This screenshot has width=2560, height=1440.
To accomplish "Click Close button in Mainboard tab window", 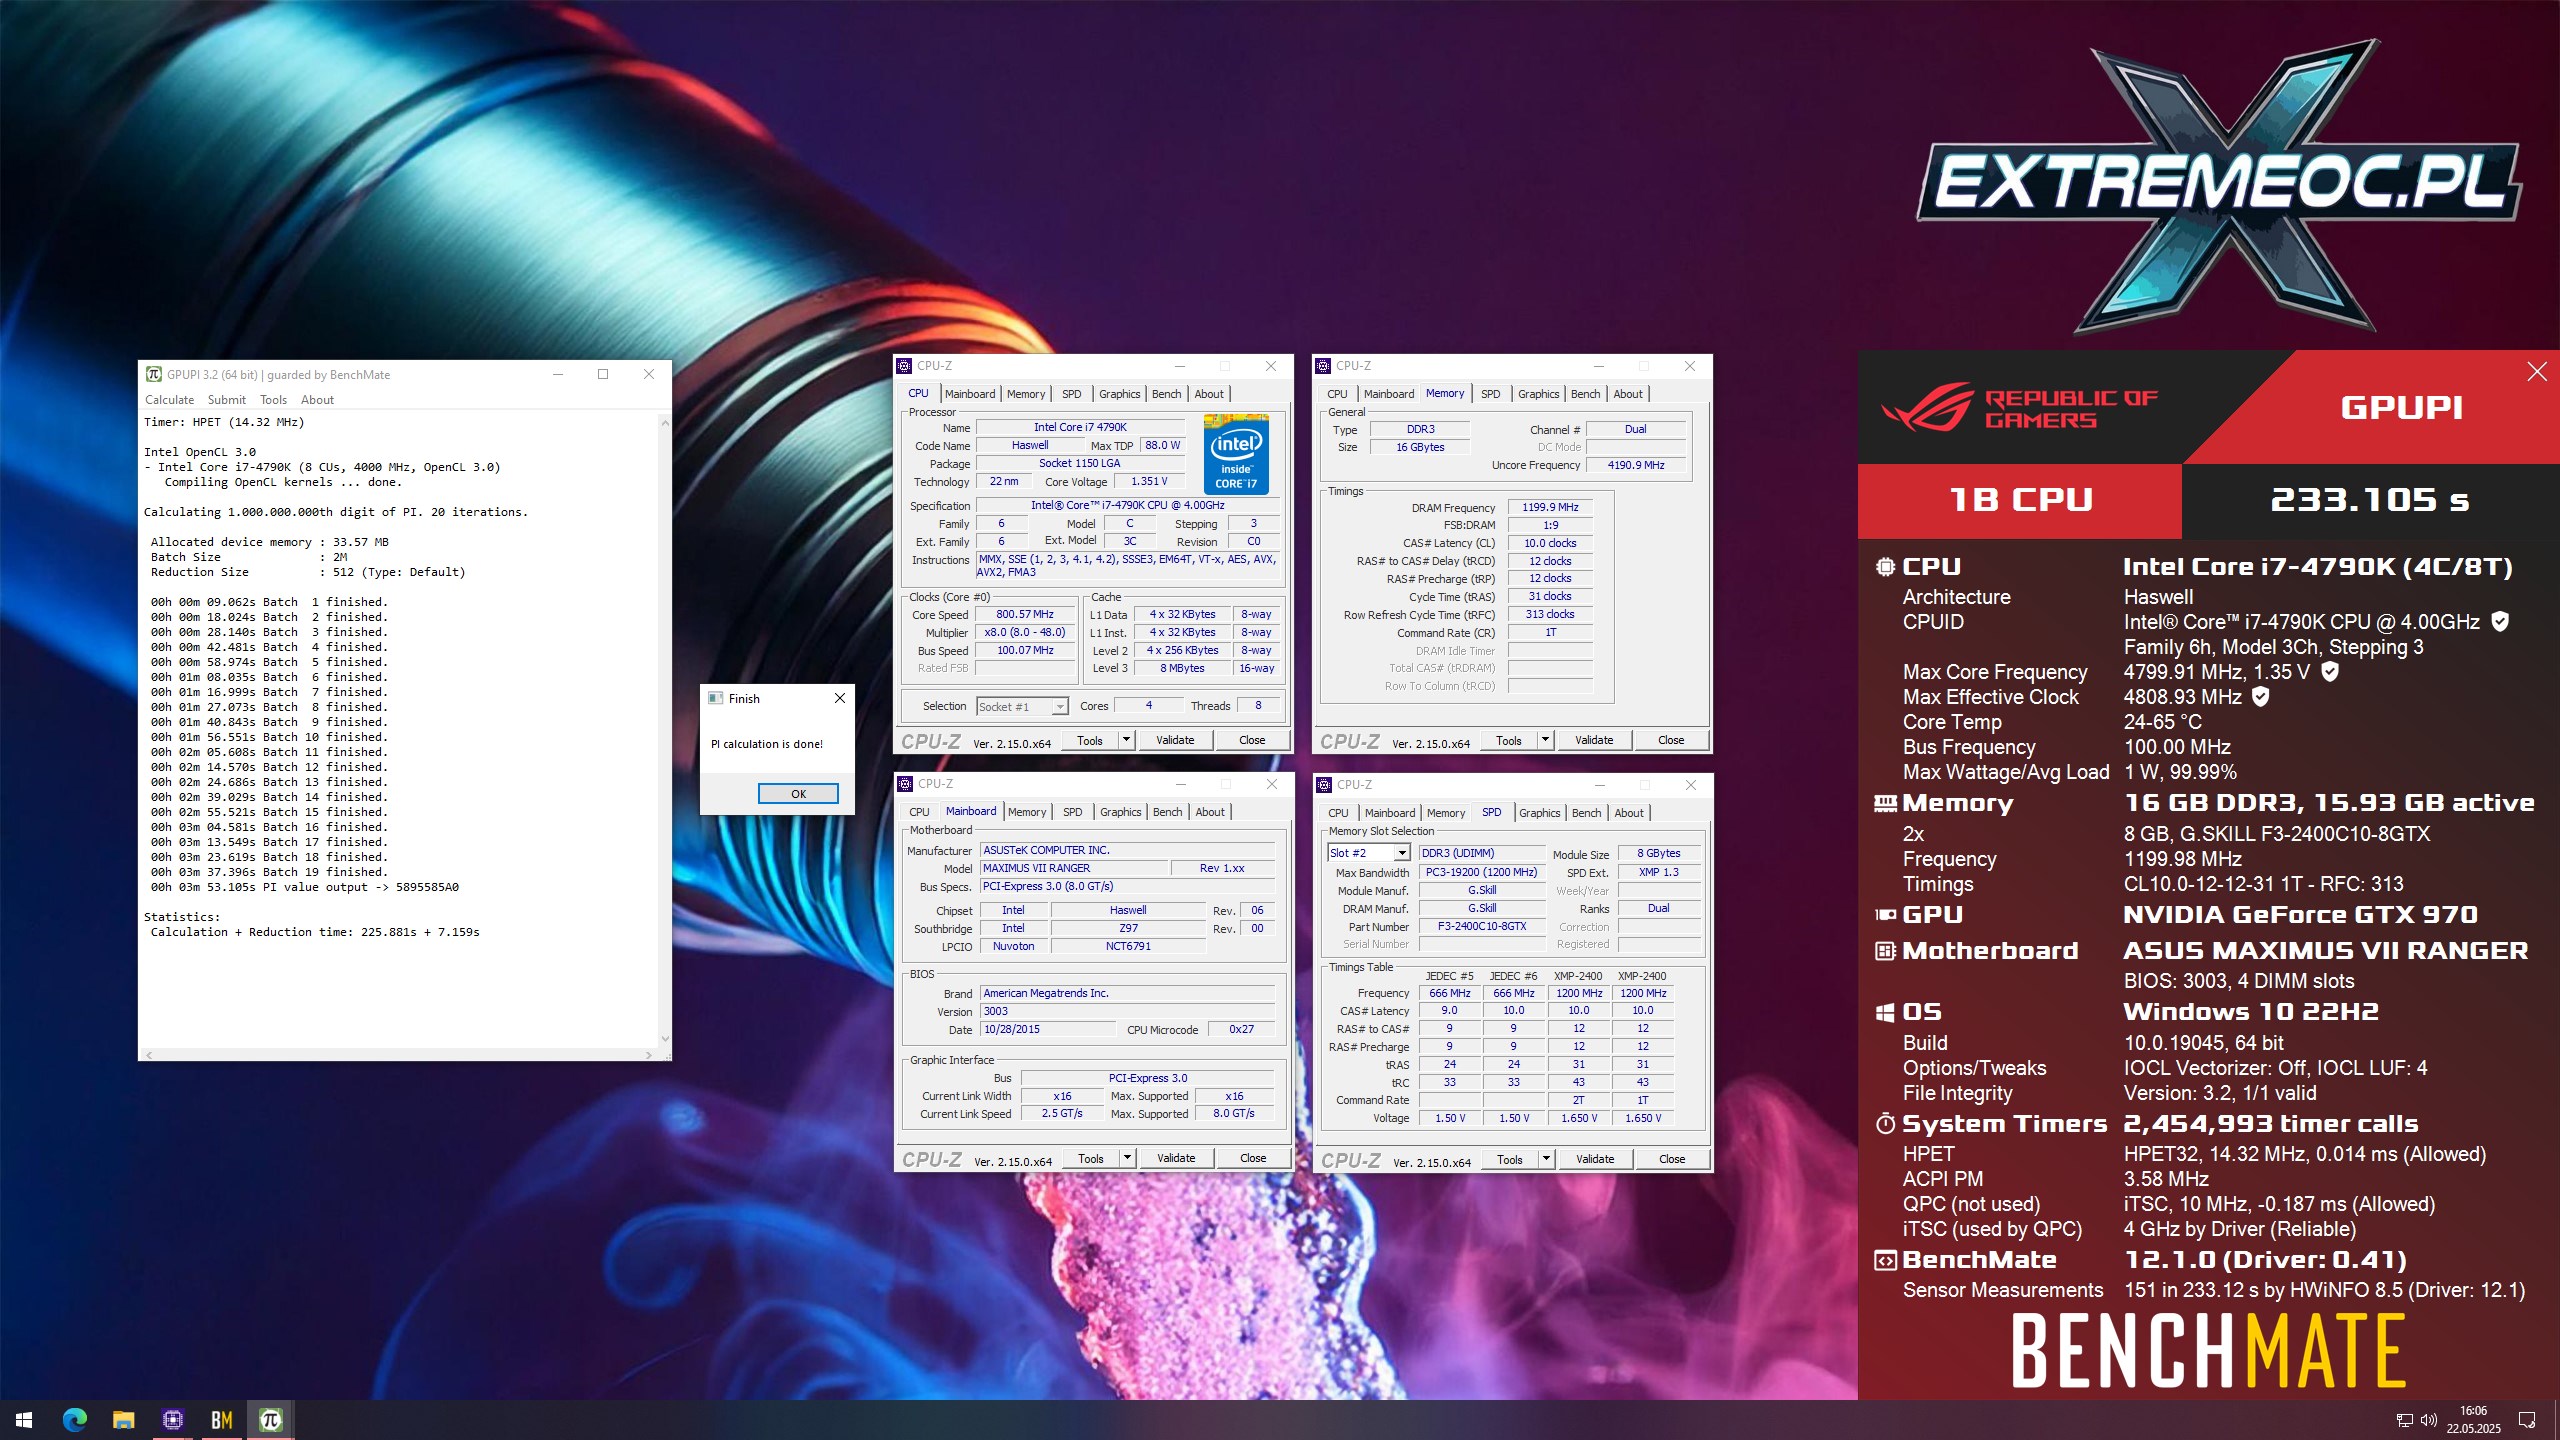I will click(1253, 1158).
